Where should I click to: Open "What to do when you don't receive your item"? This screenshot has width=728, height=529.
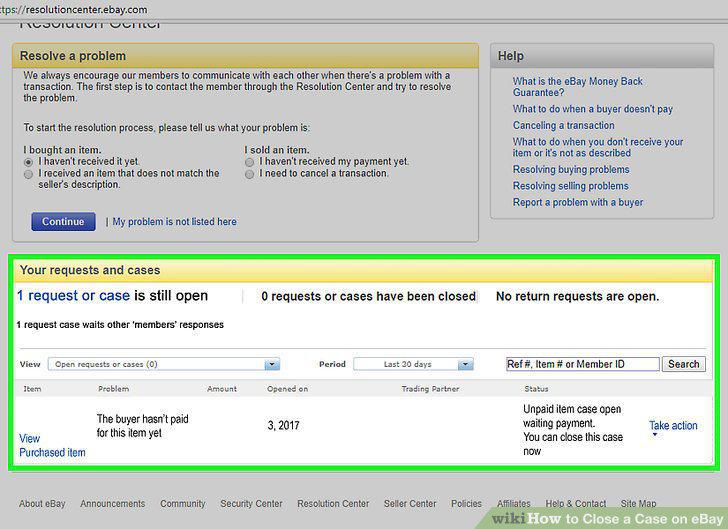click(x=598, y=147)
